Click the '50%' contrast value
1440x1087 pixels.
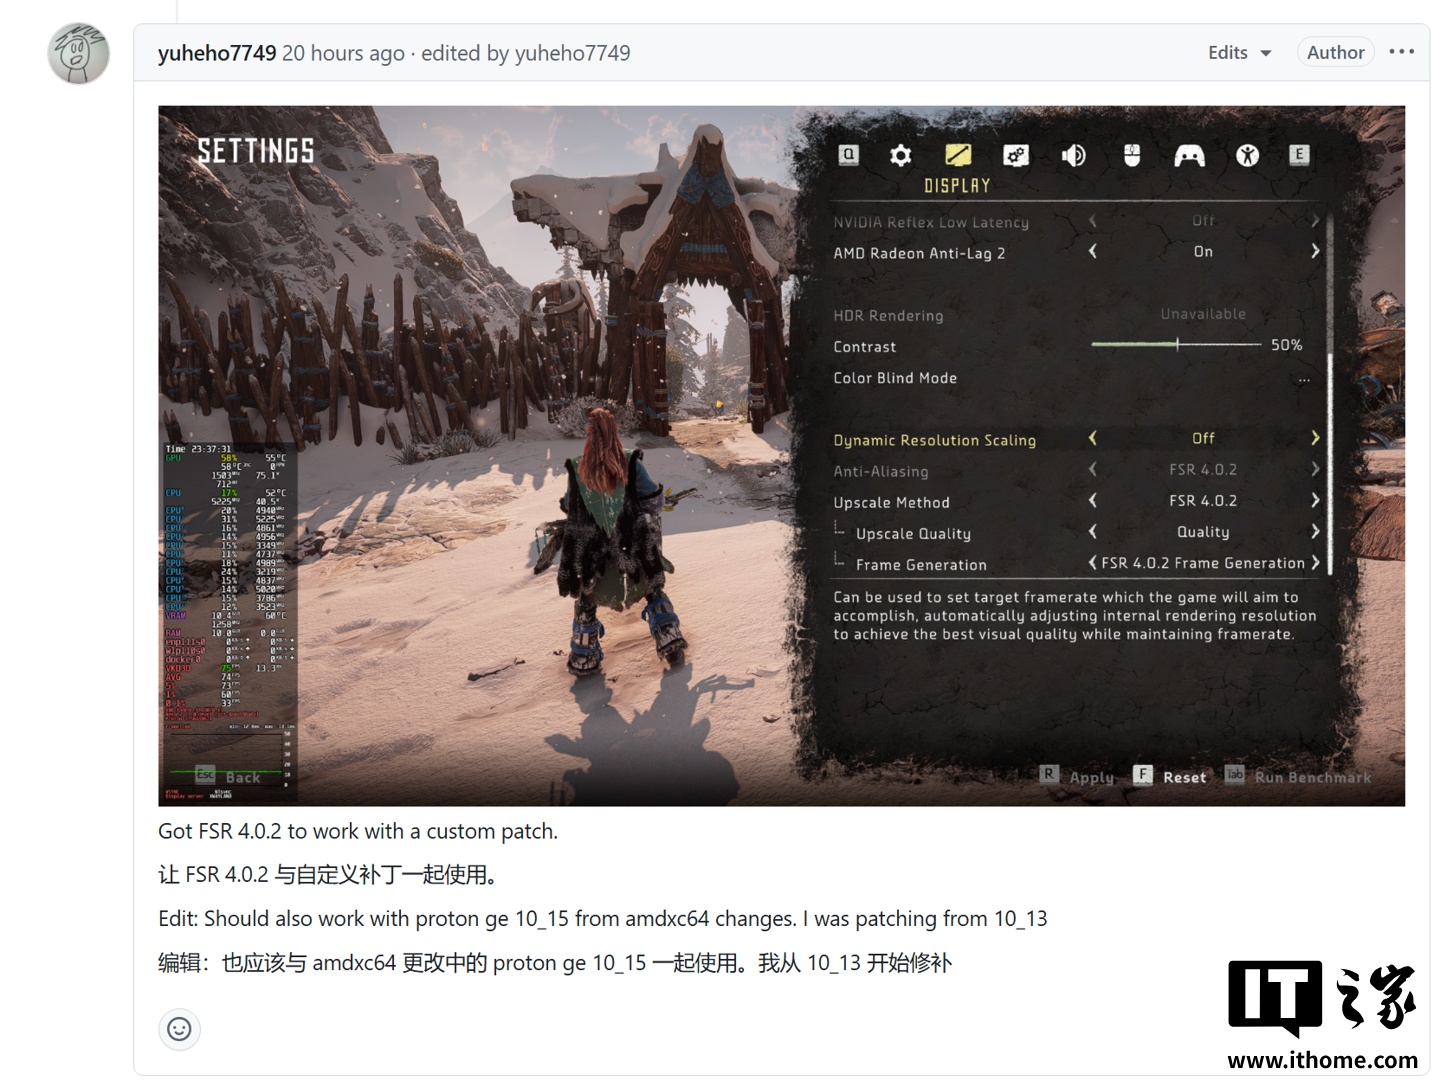tap(1286, 345)
